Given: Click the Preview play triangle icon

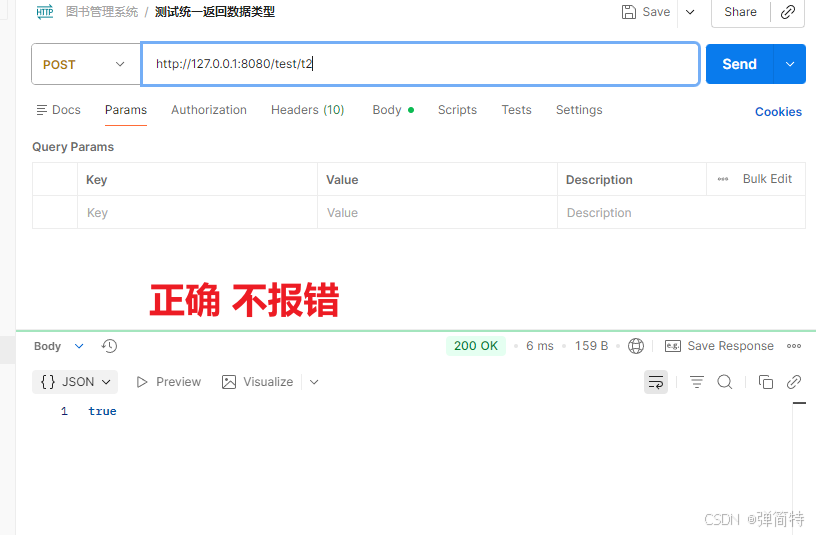Looking at the screenshot, I should (x=142, y=382).
